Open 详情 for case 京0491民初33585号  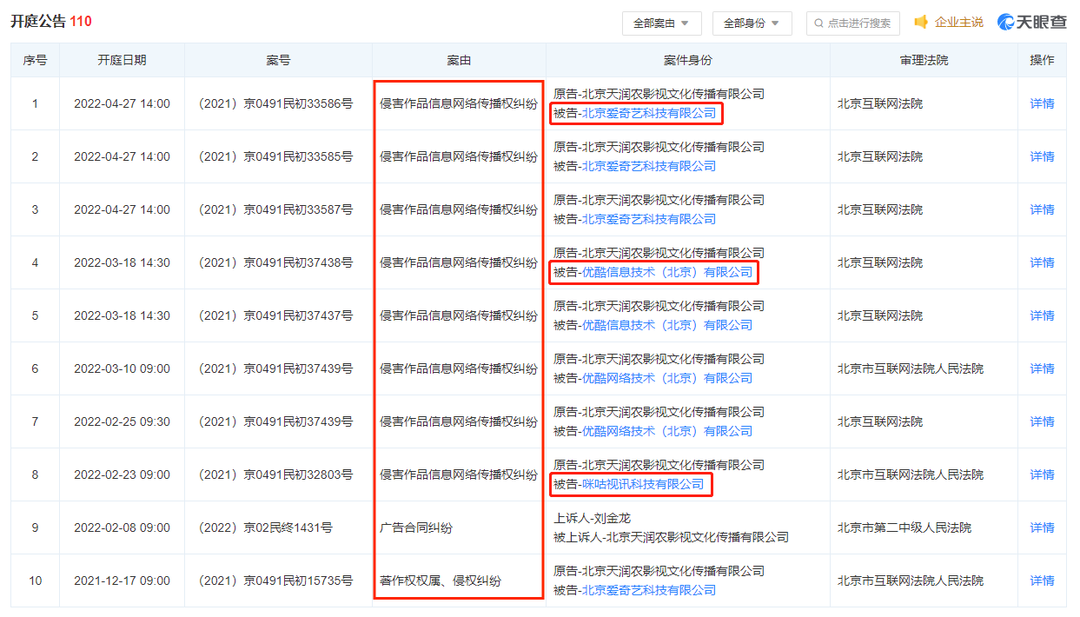[x=1041, y=156]
